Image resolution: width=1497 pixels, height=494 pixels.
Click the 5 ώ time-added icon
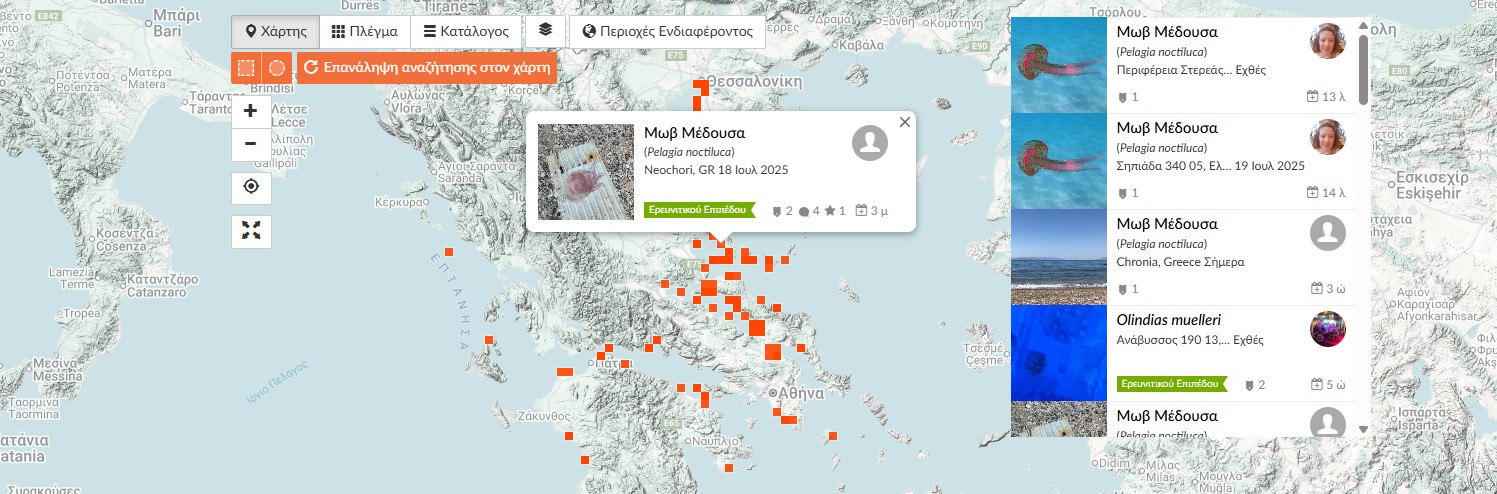point(1318,385)
